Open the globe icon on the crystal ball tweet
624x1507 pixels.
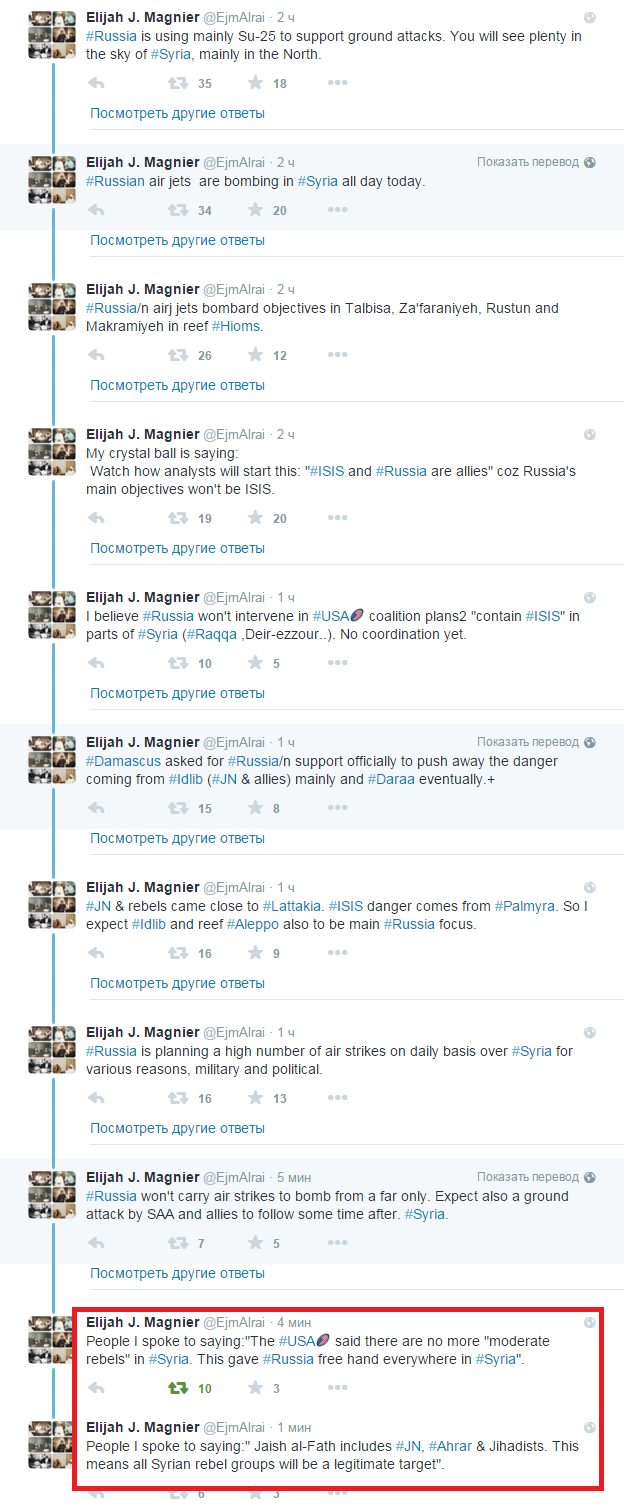[590, 434]
